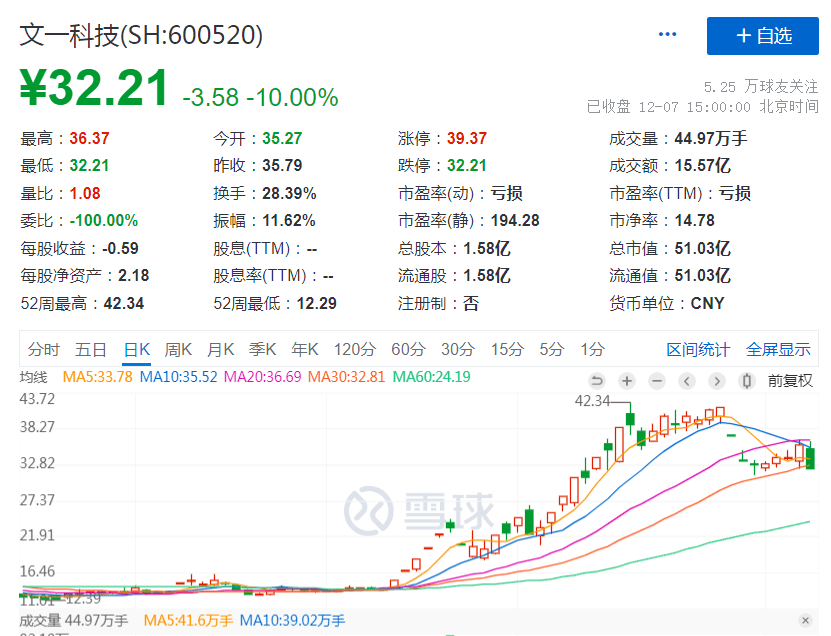Move chart left with the left chevron
The height and width of the screenshot is (636, 831).
coord(687,381)
